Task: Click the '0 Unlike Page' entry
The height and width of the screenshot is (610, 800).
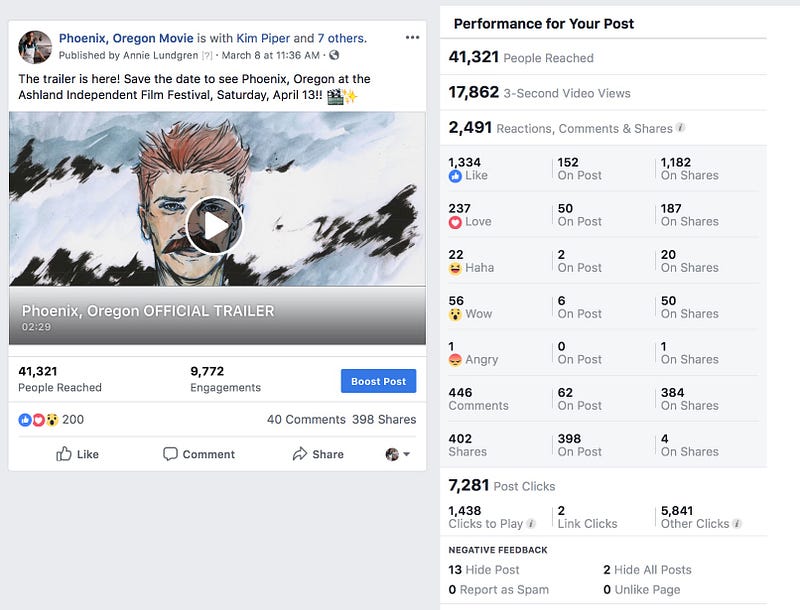Action: point(641,590)
